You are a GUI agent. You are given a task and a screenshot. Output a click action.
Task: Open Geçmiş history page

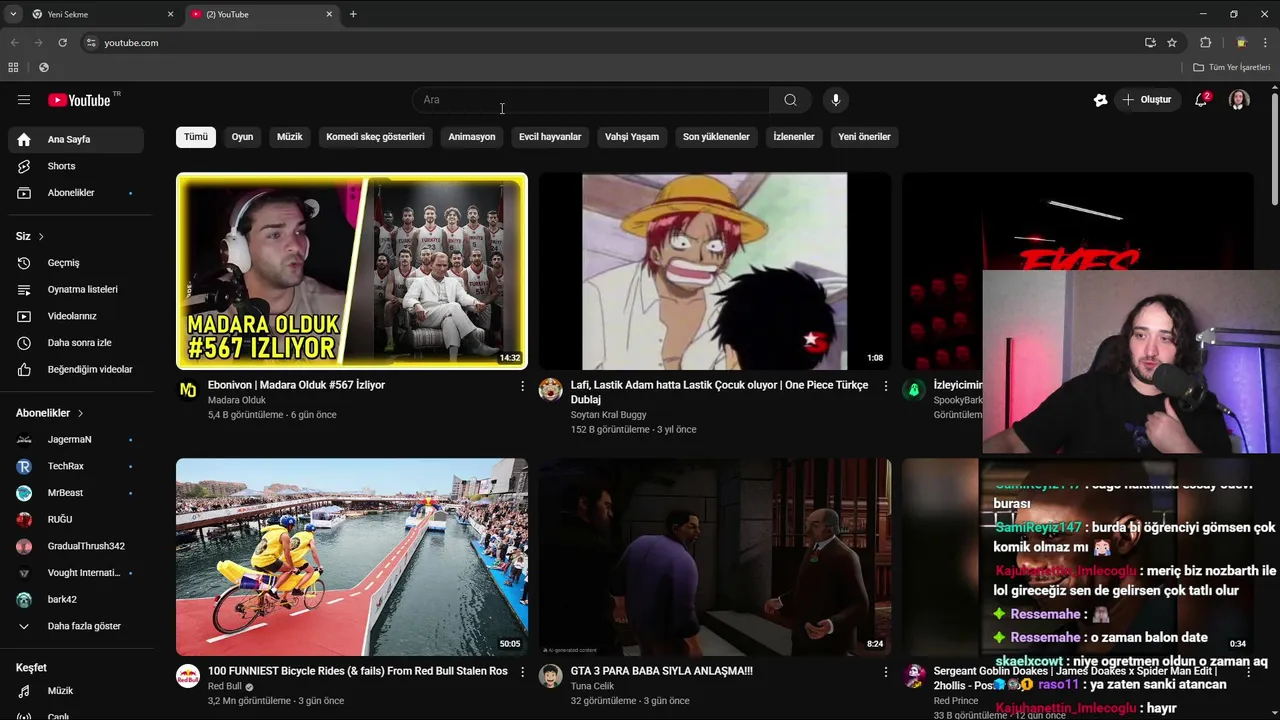(76, 263)
